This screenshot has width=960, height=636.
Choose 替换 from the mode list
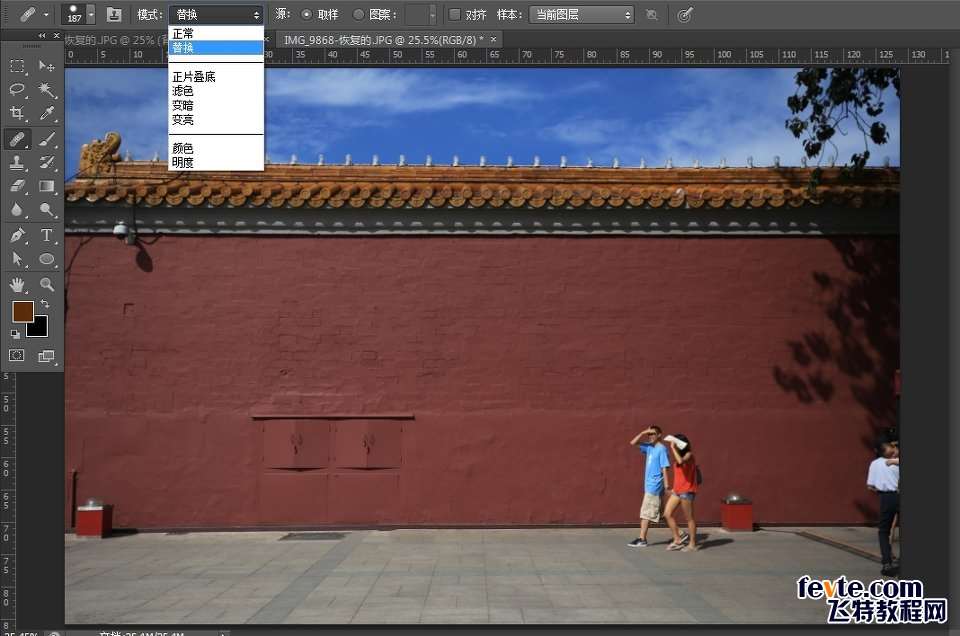(216, 47)
